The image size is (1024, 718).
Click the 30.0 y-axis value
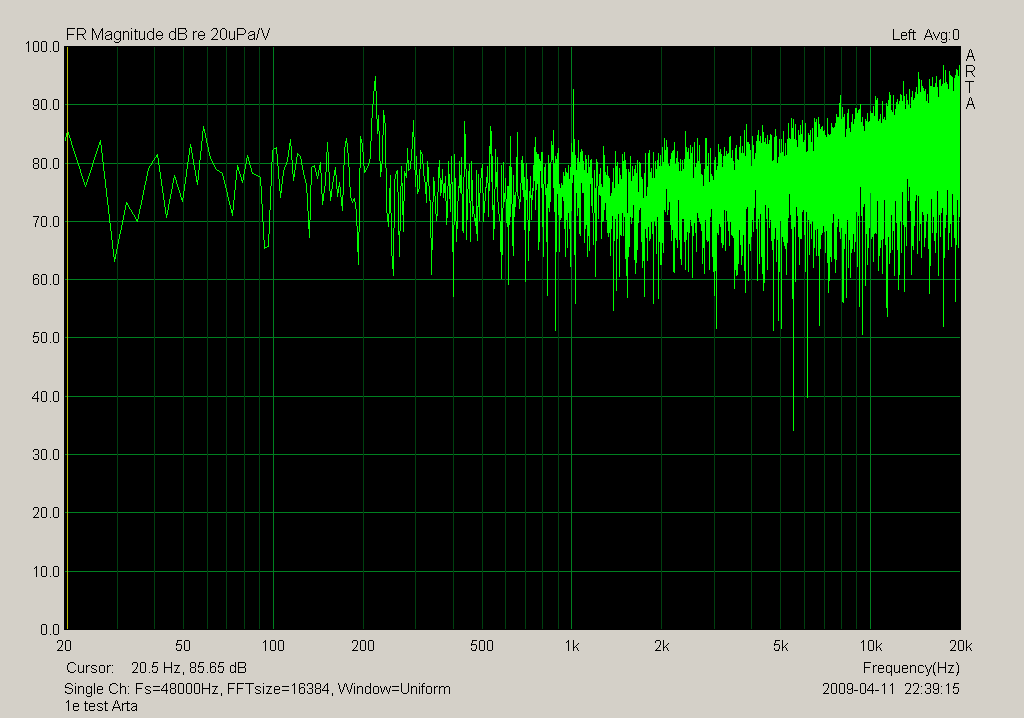coord(46,455)
